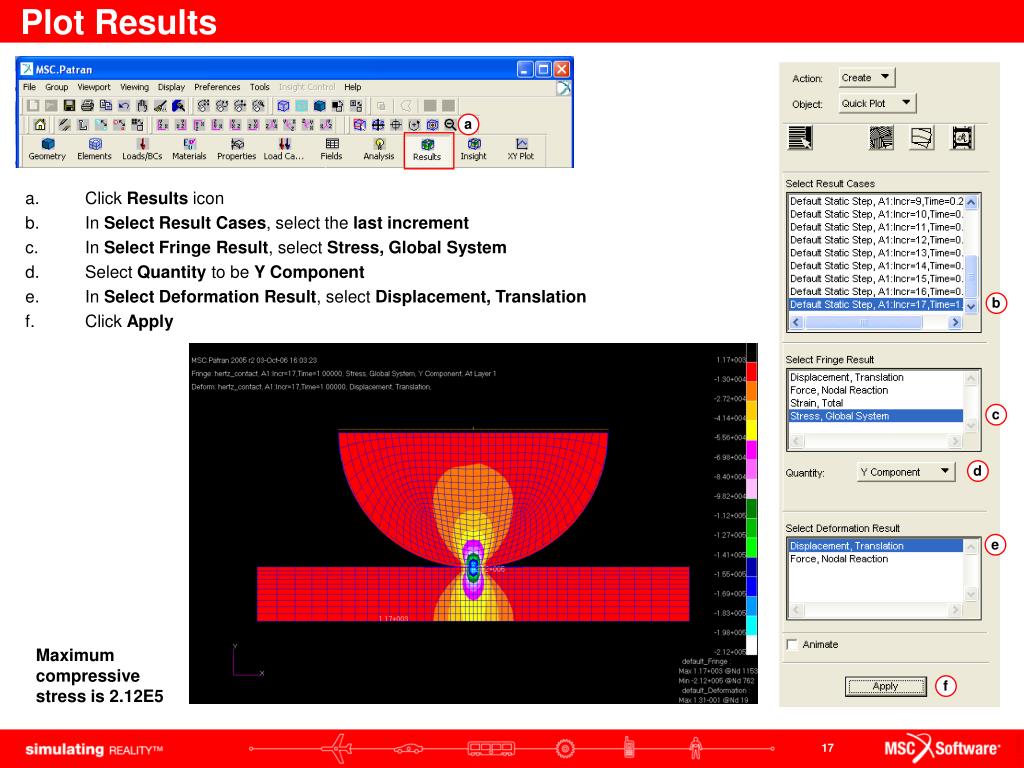
Task: Open the Display menu
Action: (171, 87)
